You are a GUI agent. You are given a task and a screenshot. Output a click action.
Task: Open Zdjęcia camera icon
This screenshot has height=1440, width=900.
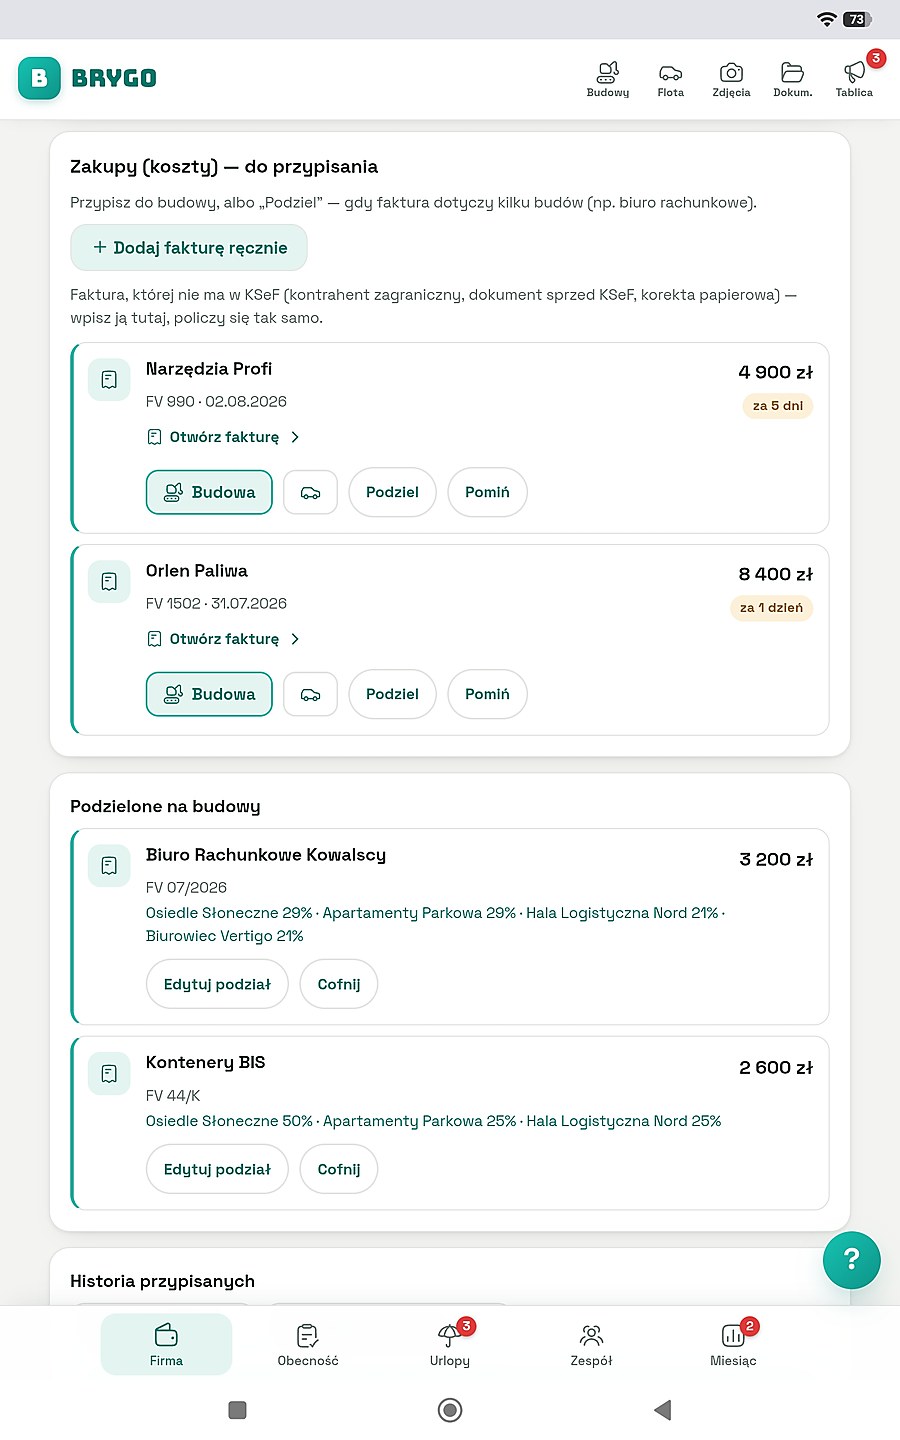(x=731, y=79)
